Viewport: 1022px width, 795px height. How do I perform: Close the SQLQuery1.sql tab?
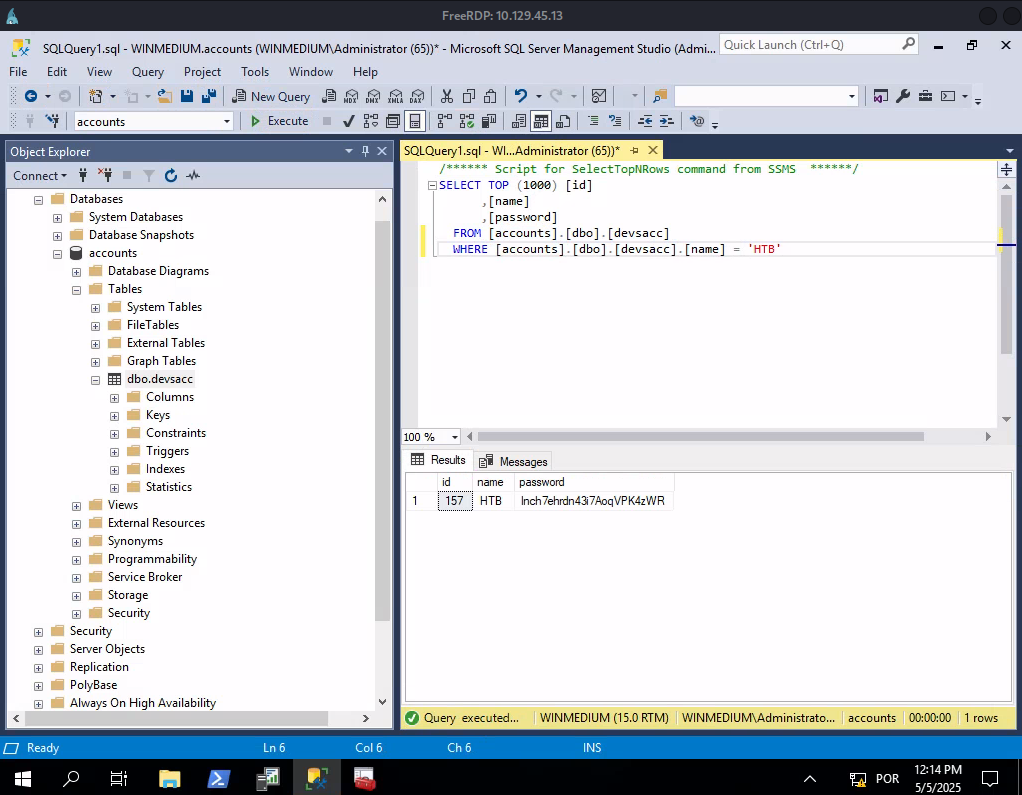[652, 151]
